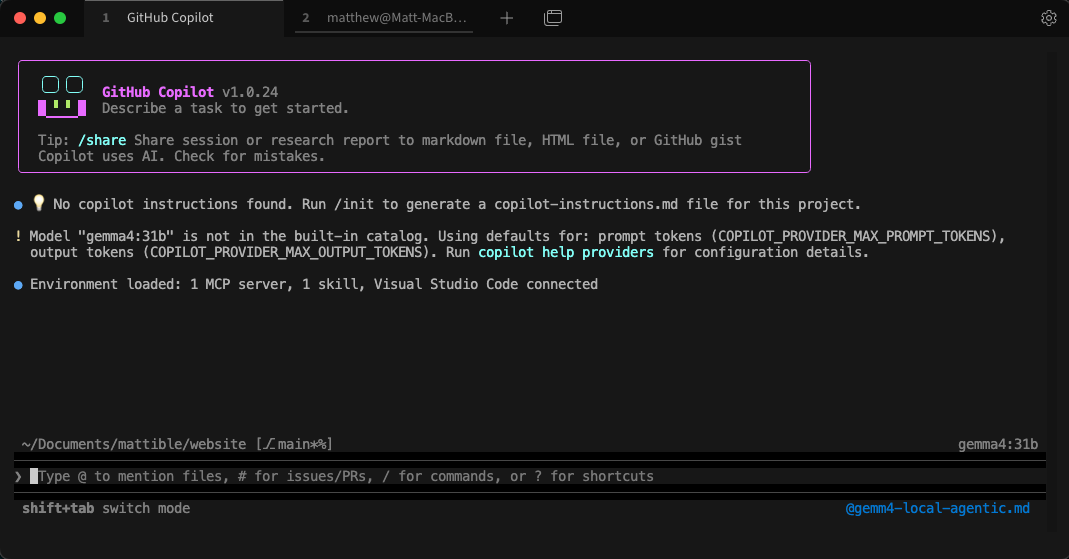Click the version number v1.0.24
The image size is (1069, 559).
tap(250, 92)
